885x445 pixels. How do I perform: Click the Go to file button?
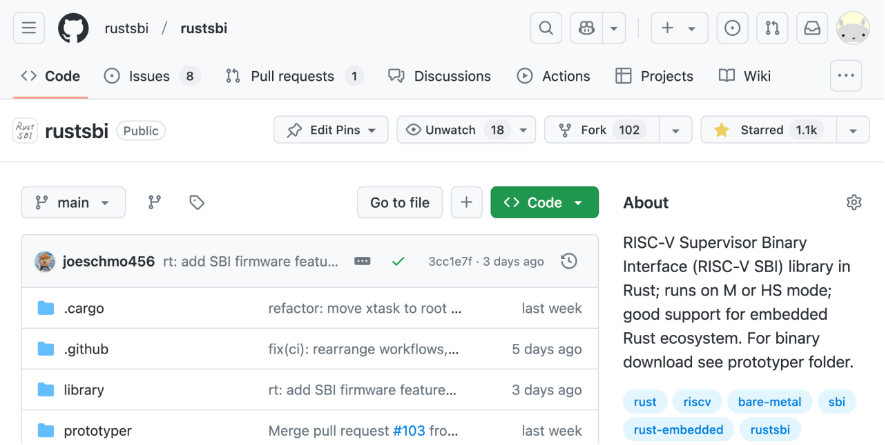tap(399, 202)
